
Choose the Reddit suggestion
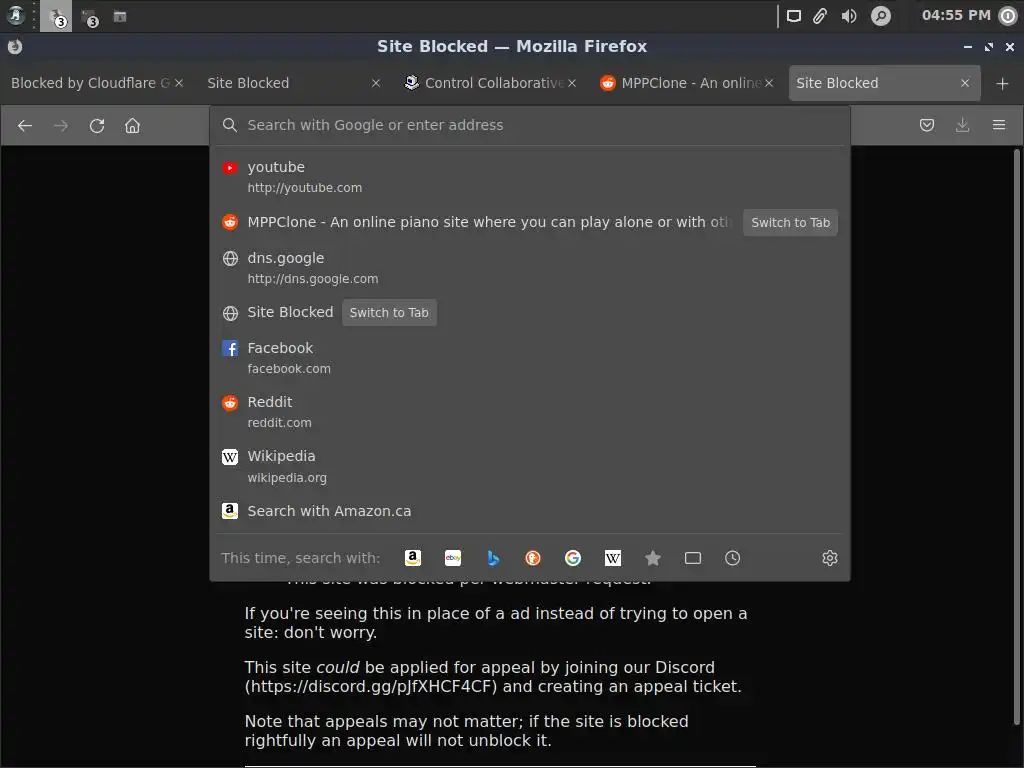[530, 412]
